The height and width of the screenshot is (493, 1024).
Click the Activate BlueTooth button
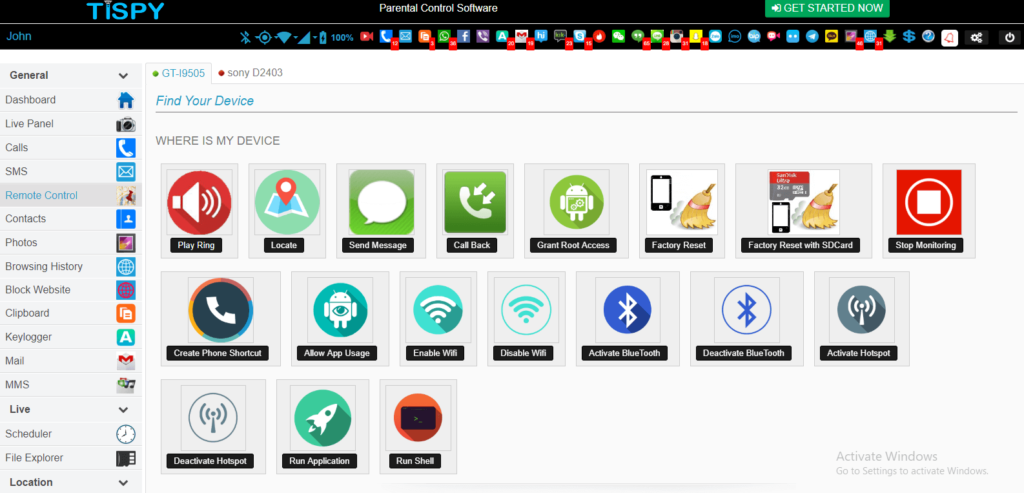(624, 353)
